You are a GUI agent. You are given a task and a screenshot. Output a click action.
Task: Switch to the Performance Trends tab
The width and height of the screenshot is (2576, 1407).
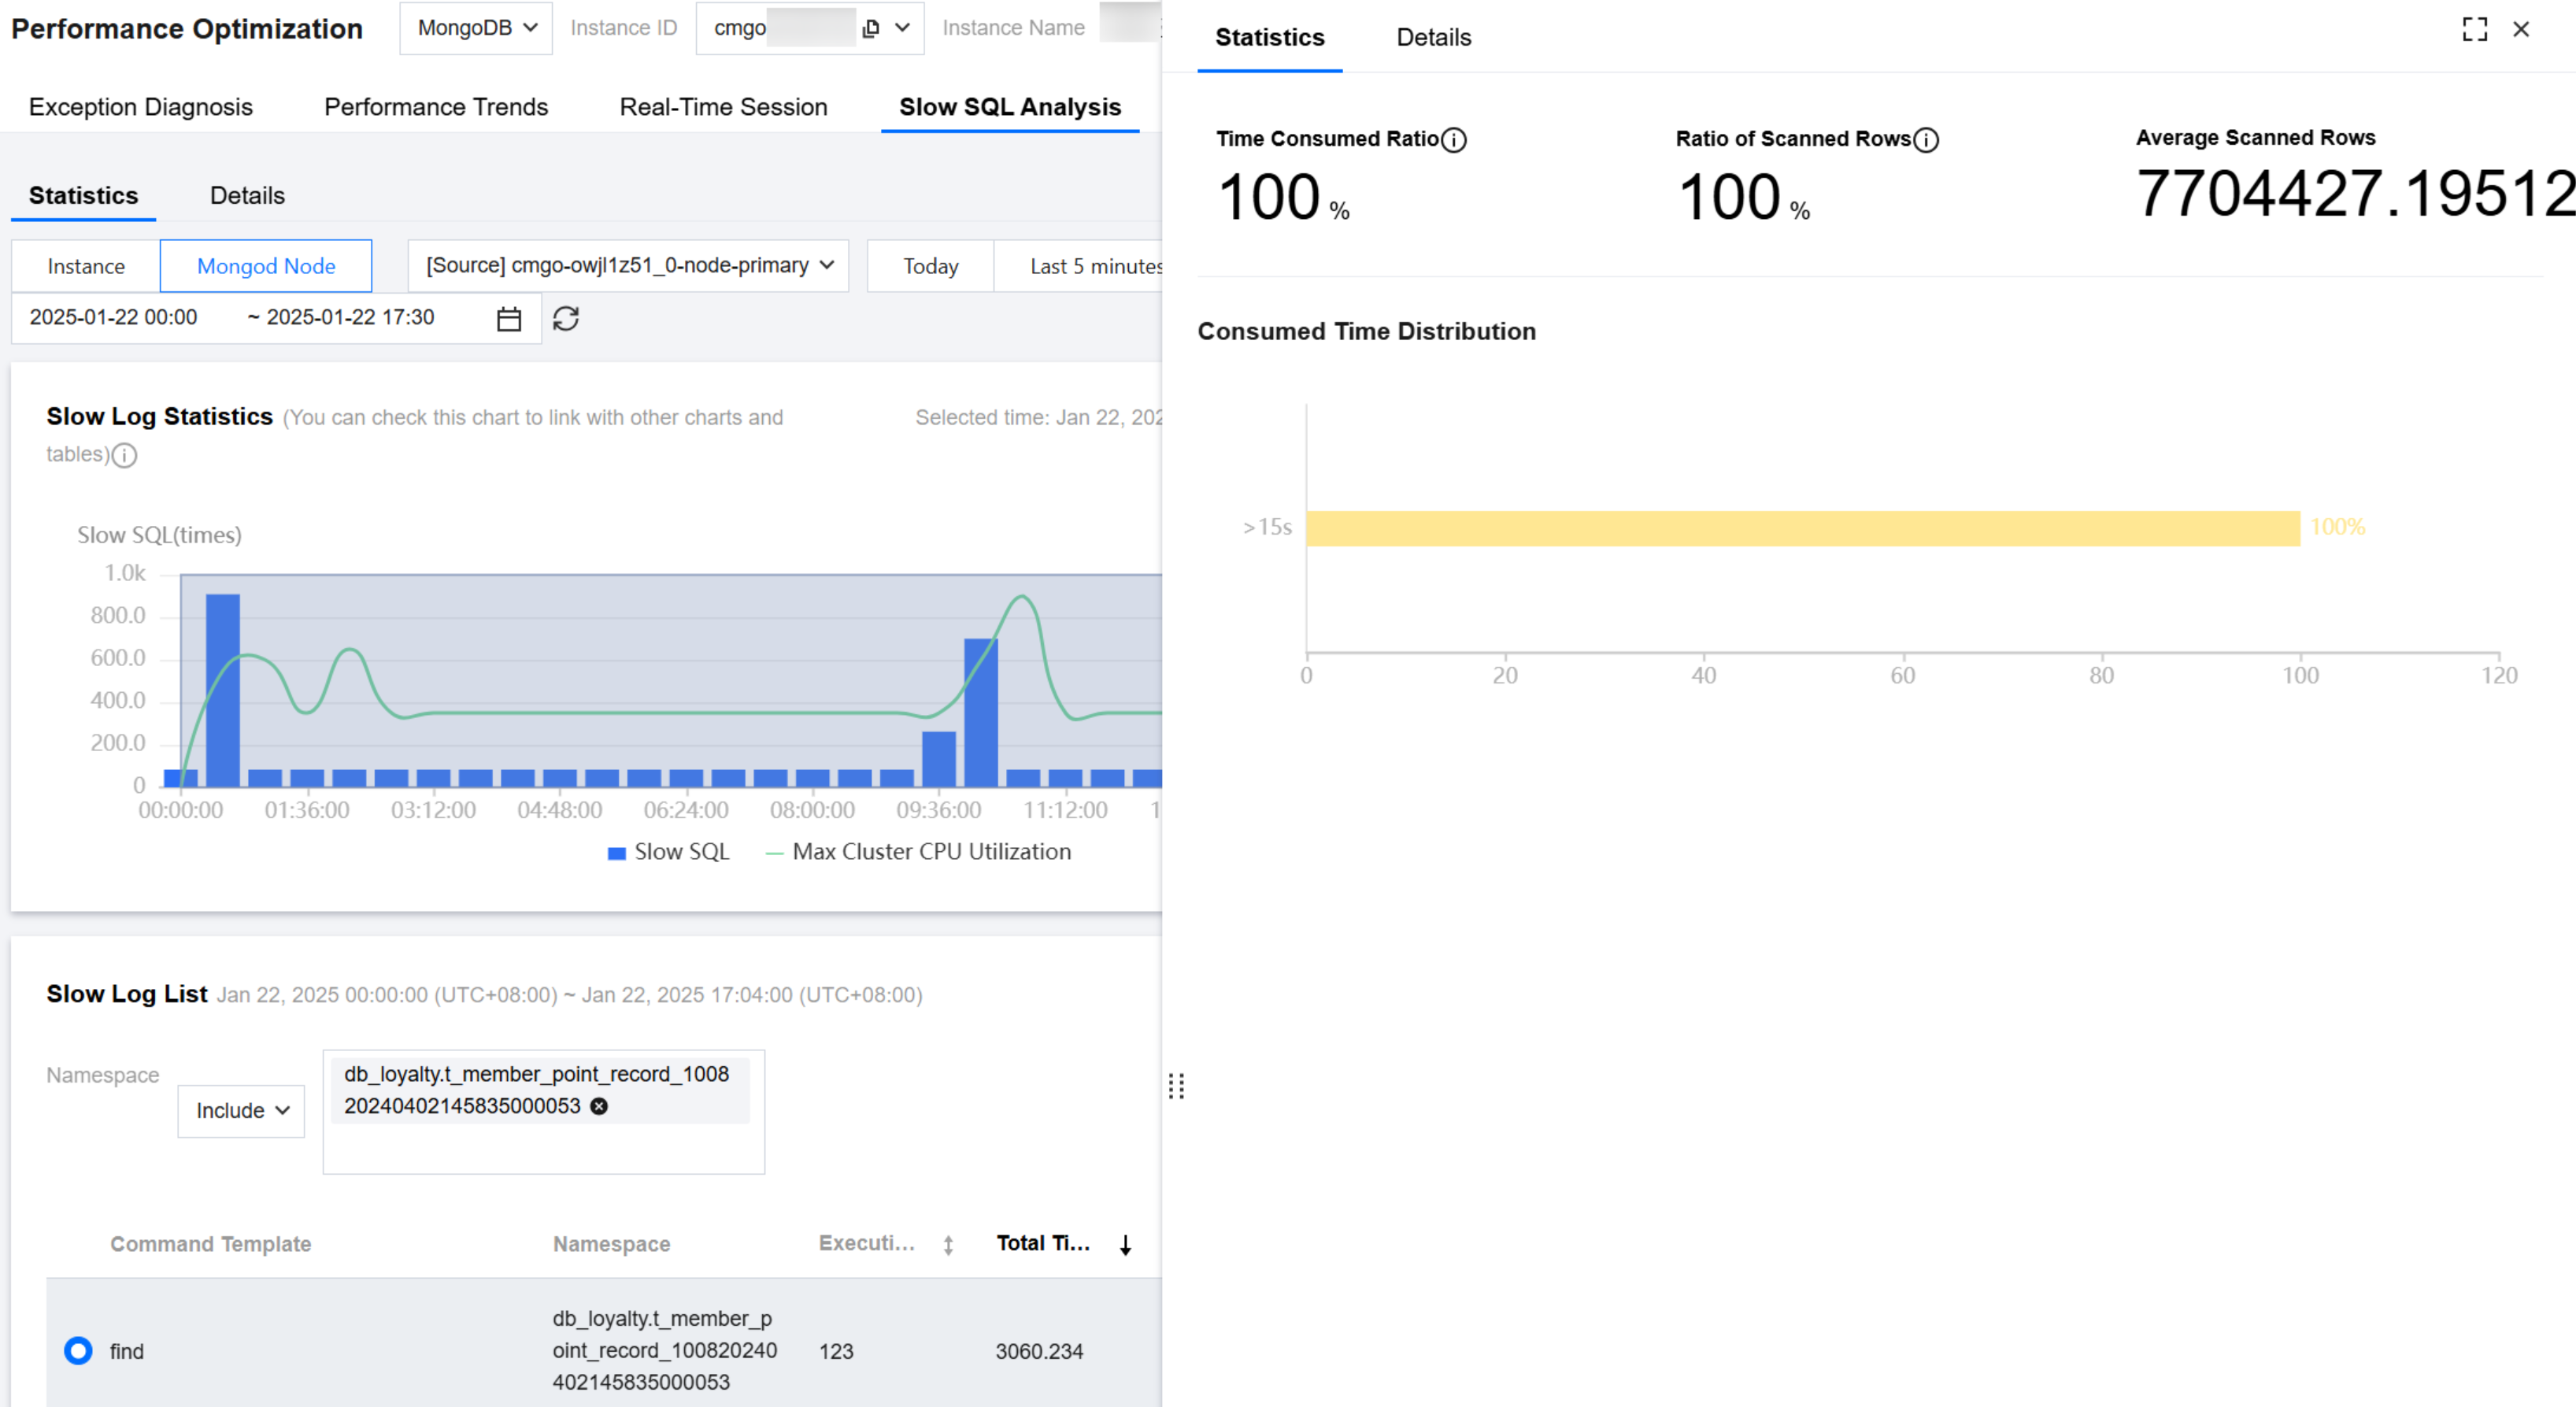tap(436, 107)
